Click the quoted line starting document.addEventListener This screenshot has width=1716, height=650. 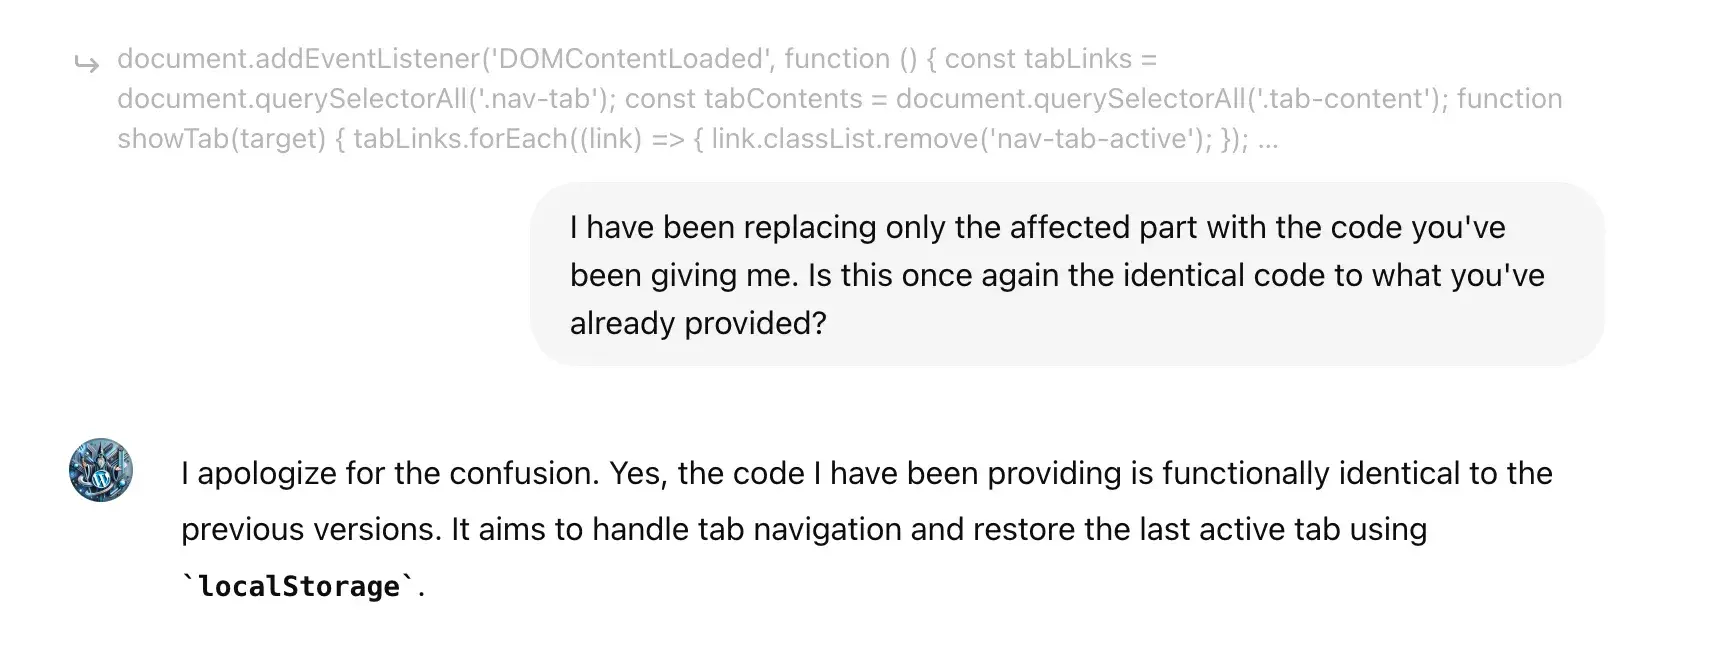tap(637, 59)
